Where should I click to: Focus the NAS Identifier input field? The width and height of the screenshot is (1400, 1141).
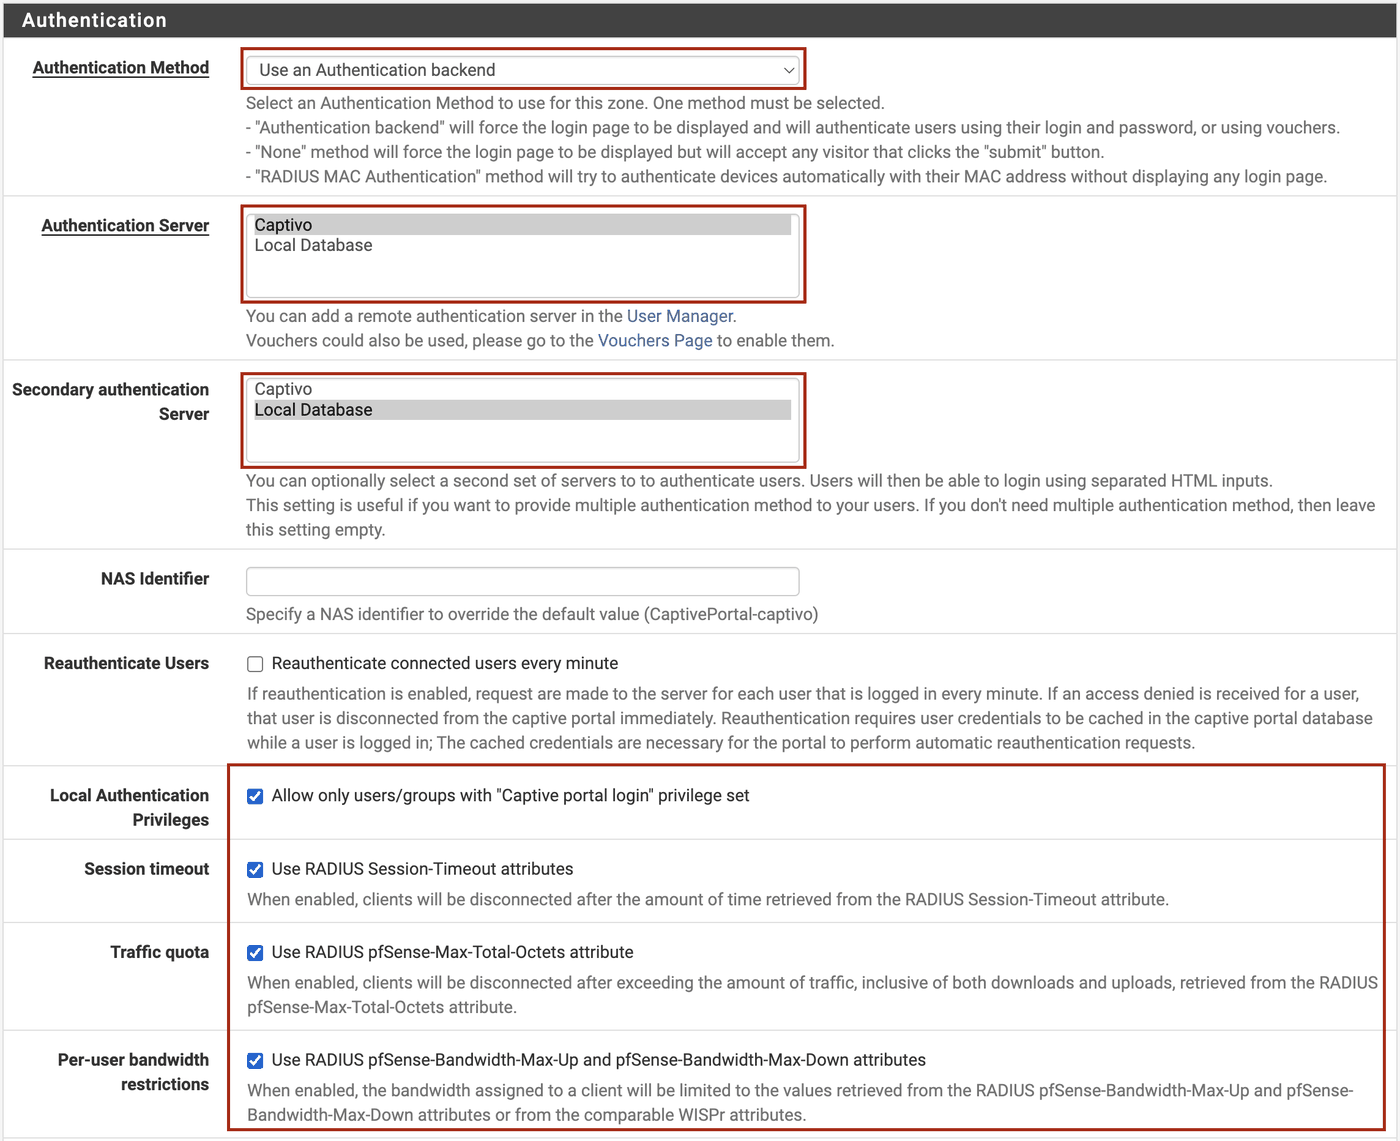tap(523, 581)
